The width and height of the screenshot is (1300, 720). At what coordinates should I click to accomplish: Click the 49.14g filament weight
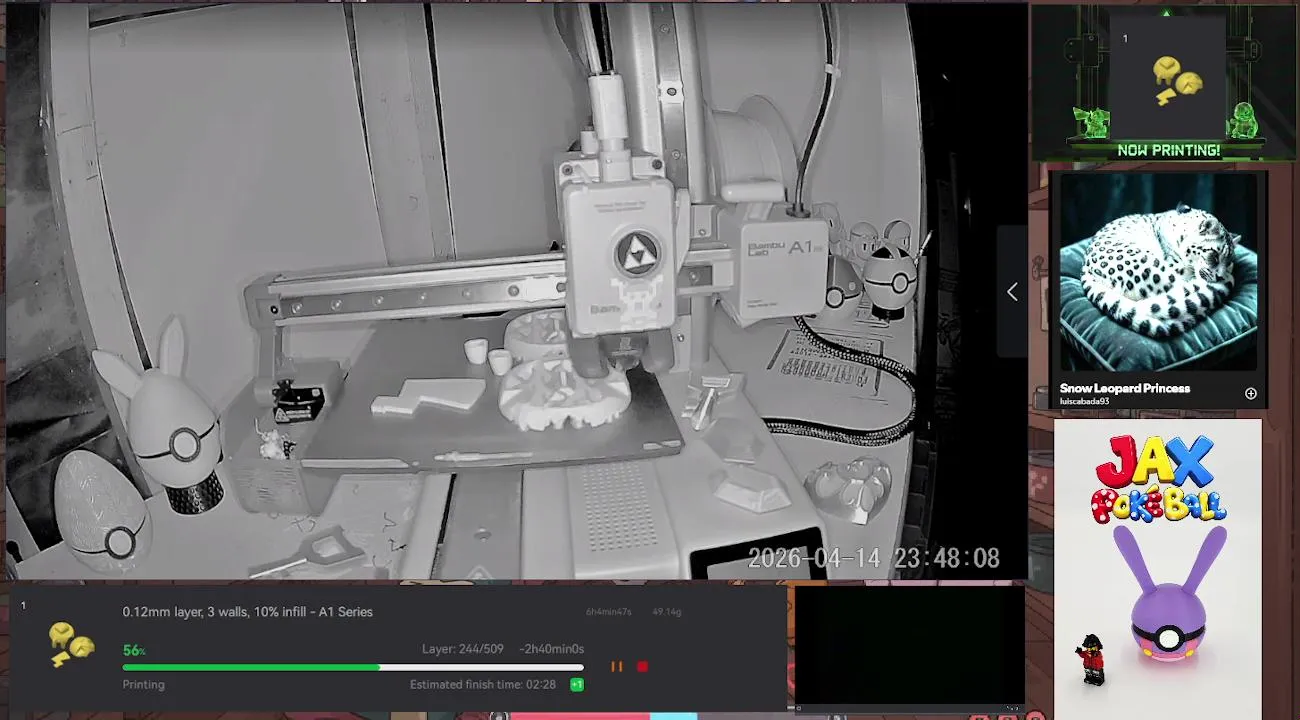coord(666,612)
